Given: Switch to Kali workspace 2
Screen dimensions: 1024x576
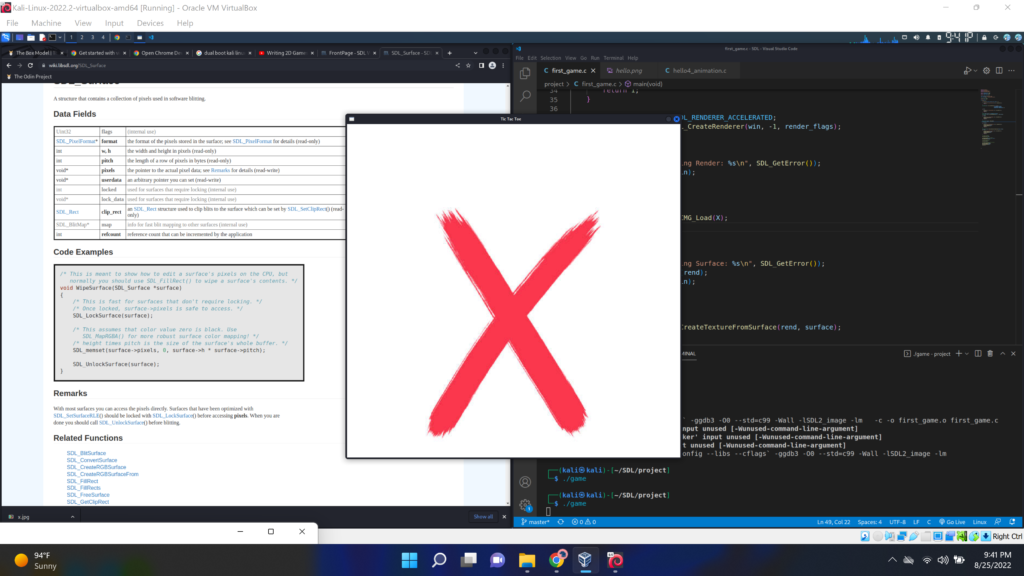Looking at the screenshot, I should pos(82,38).
